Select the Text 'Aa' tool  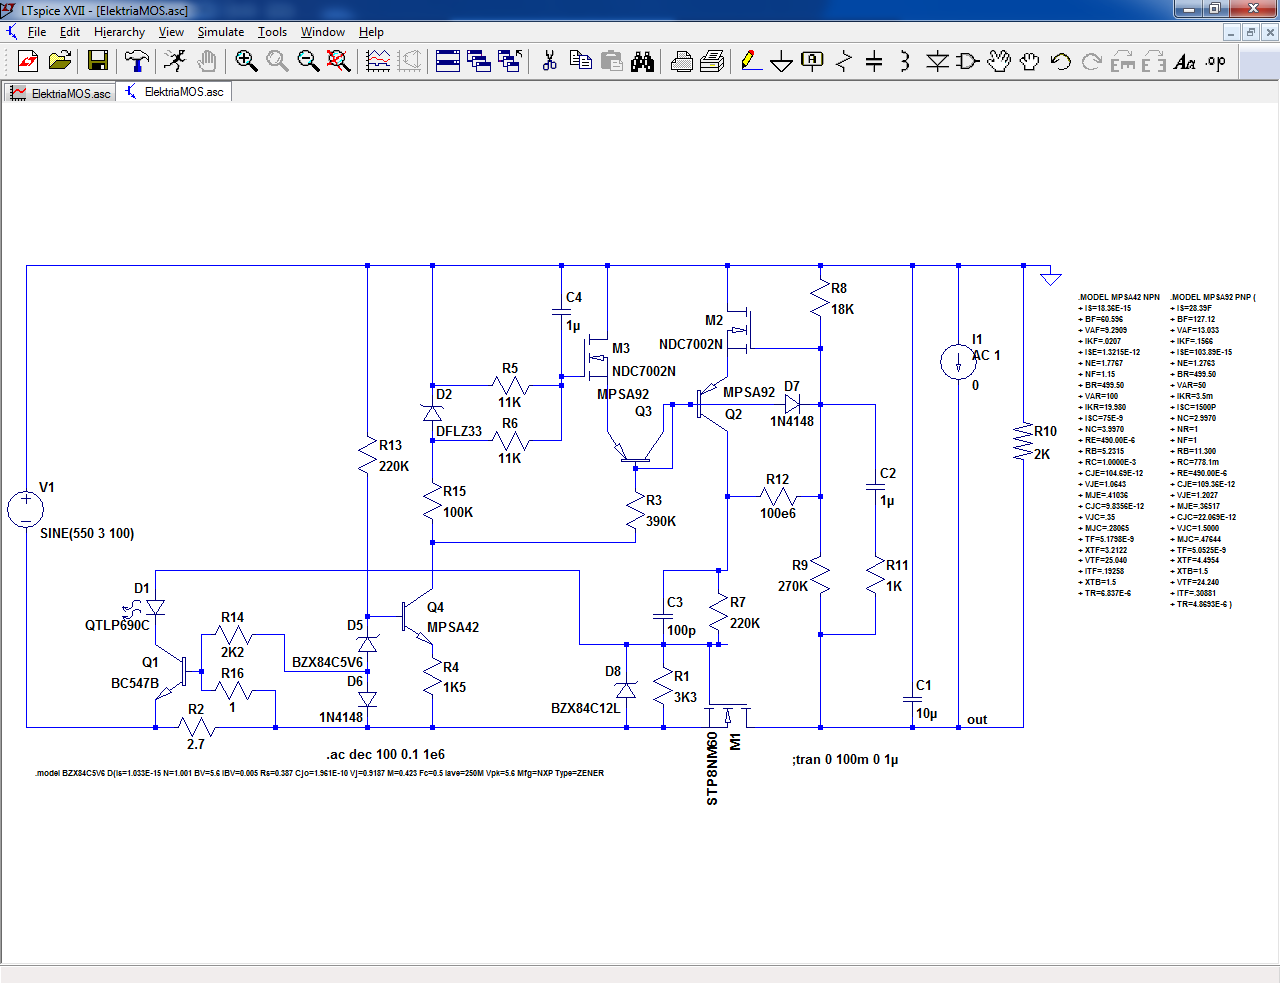click(x=1185, y=61)
